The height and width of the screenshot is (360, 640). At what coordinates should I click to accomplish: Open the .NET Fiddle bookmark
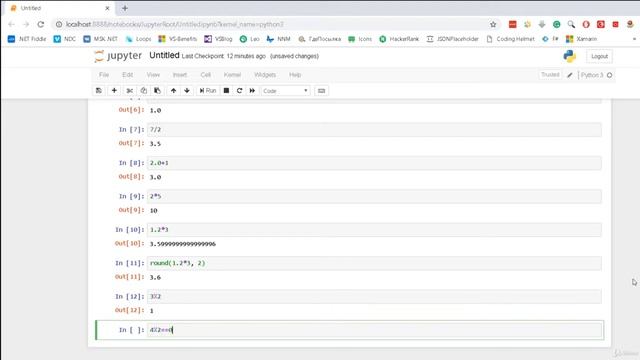[x=27, y=39]
